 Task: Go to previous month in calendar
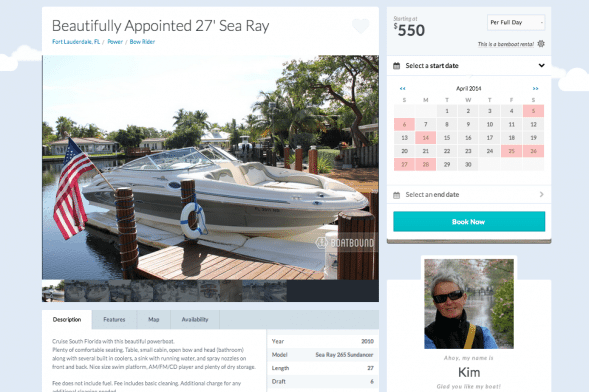click(x=403, y=89)
